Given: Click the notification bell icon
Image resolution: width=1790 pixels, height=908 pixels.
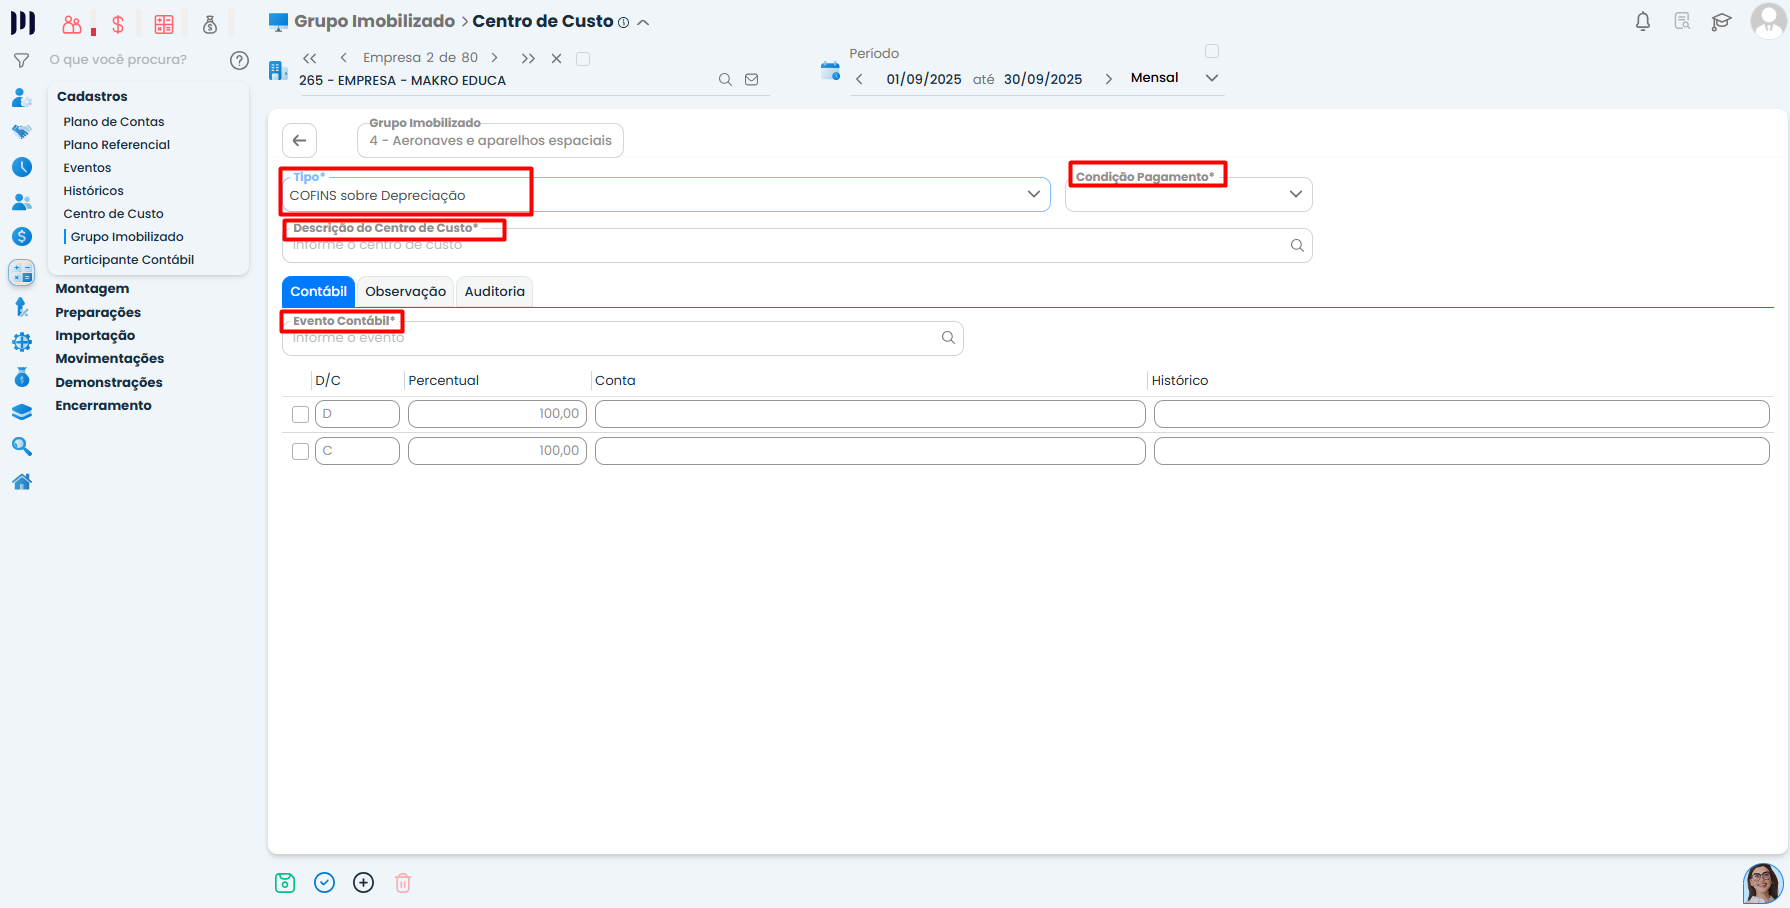Looking at the screenshot, I should tap(1642, 22).
